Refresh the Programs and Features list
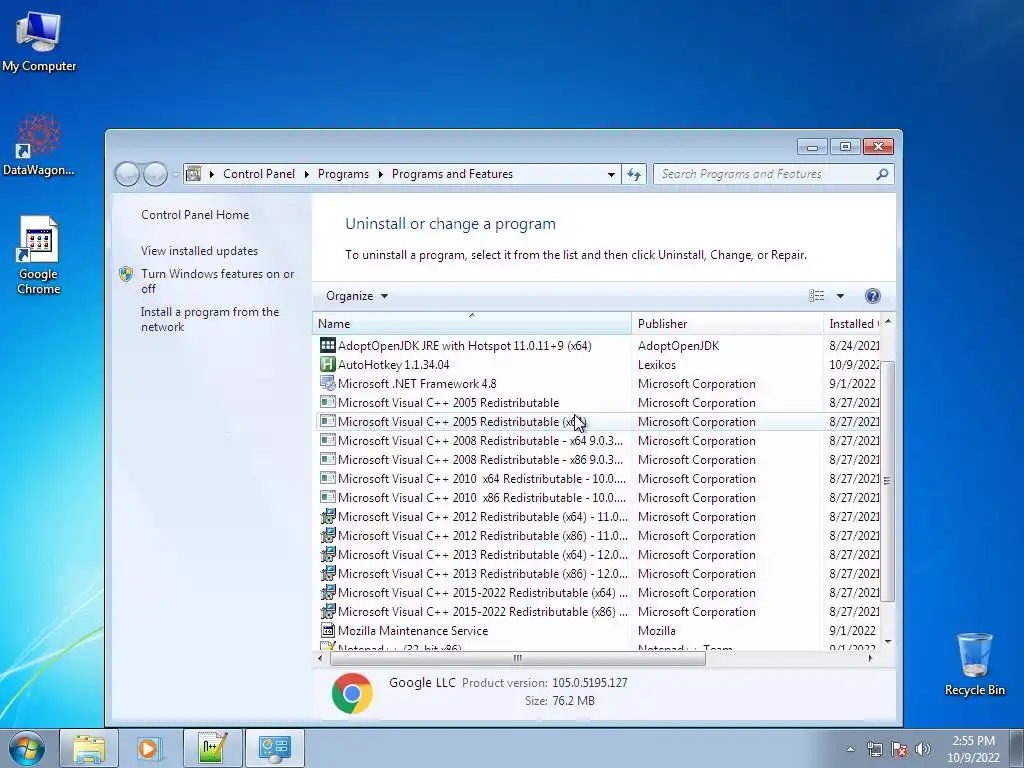 pyautogui.click(x=634, y=174)
